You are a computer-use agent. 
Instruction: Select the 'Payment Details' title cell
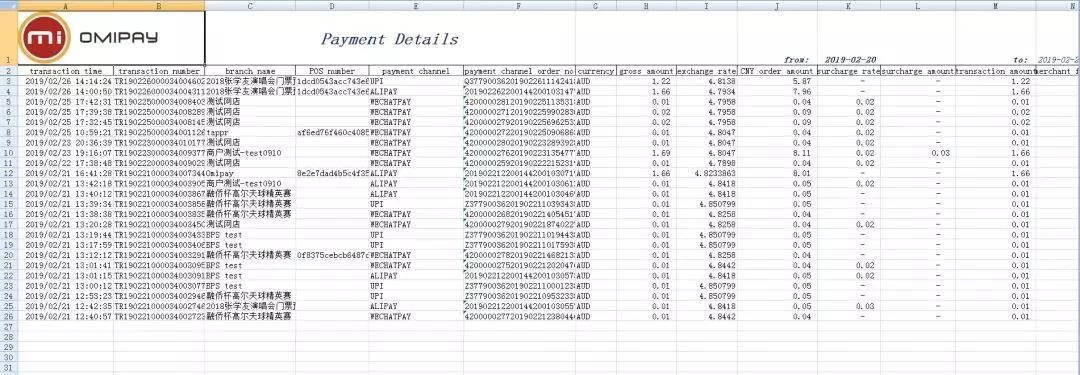click(x=390, y=39)
